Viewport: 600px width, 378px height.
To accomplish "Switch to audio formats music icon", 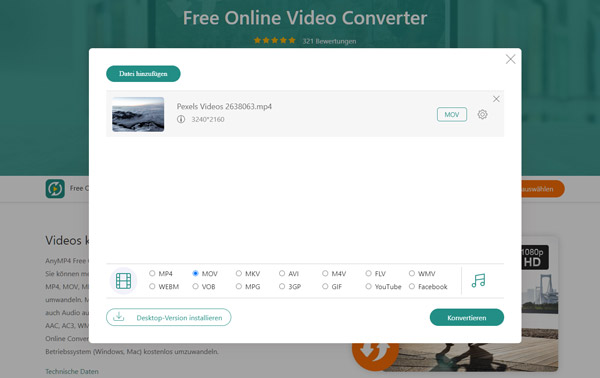I will 478,280.
